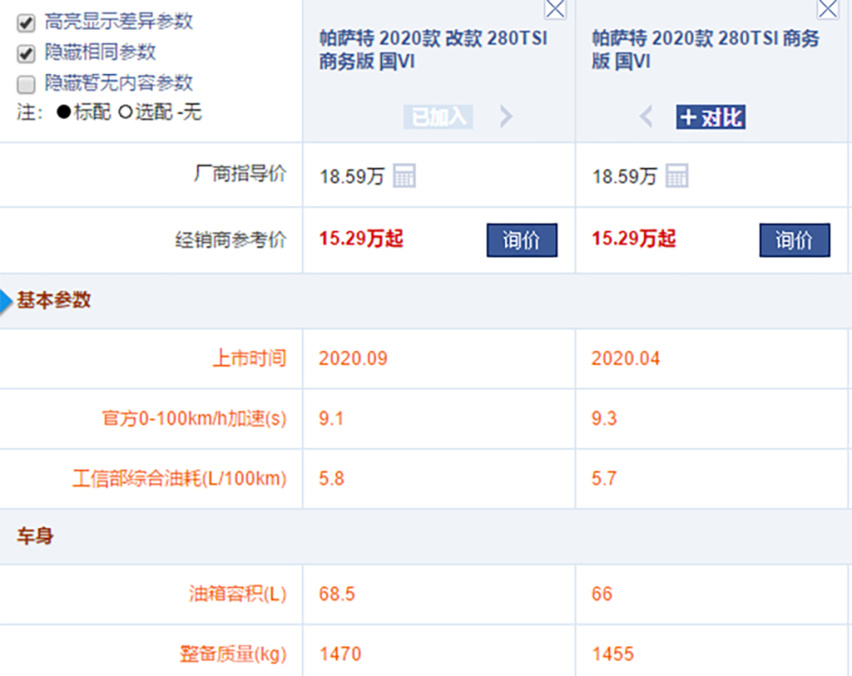The width and height of the screenshot is (852, 676).
Task: Click second model 18.59万 guide price
Action: (x=625, y=177)
